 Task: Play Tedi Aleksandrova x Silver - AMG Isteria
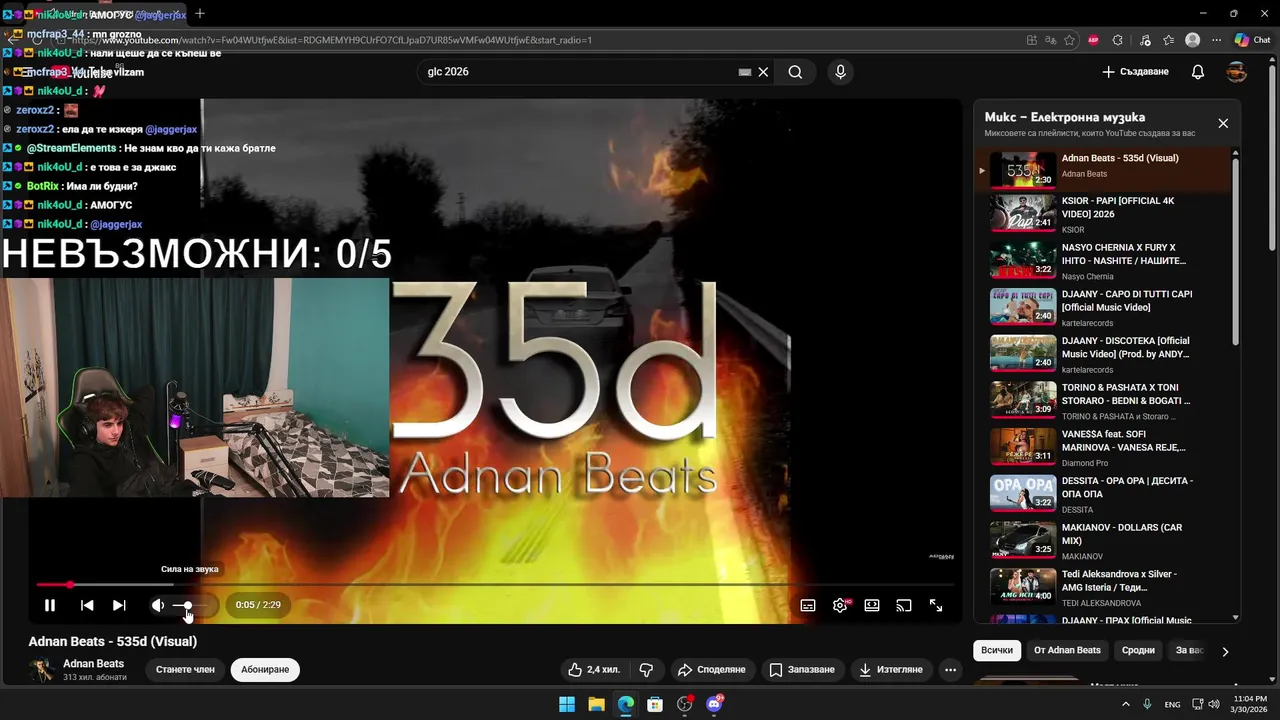[1102, 589]
